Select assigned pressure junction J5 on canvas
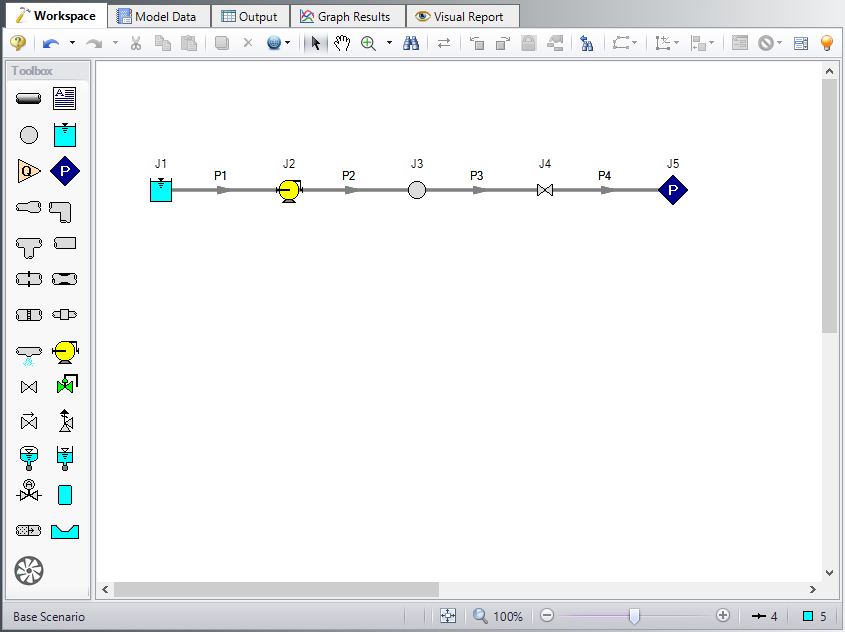This screenshot has height=632, width=845. (x=673, y=190)
